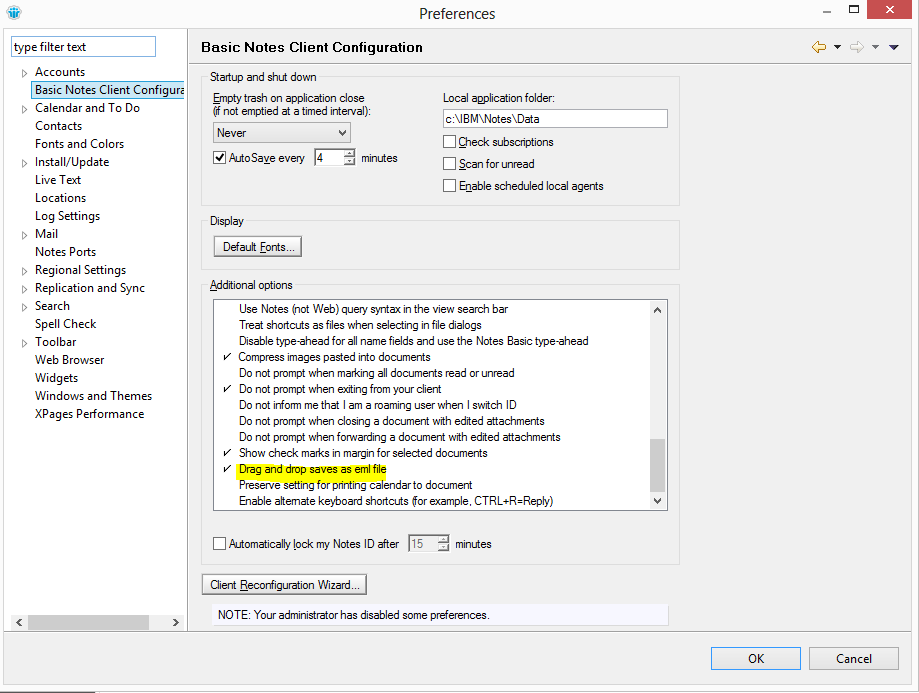919x693 pixels.
Task: Open Web Browser preferences
Action: 70,360
